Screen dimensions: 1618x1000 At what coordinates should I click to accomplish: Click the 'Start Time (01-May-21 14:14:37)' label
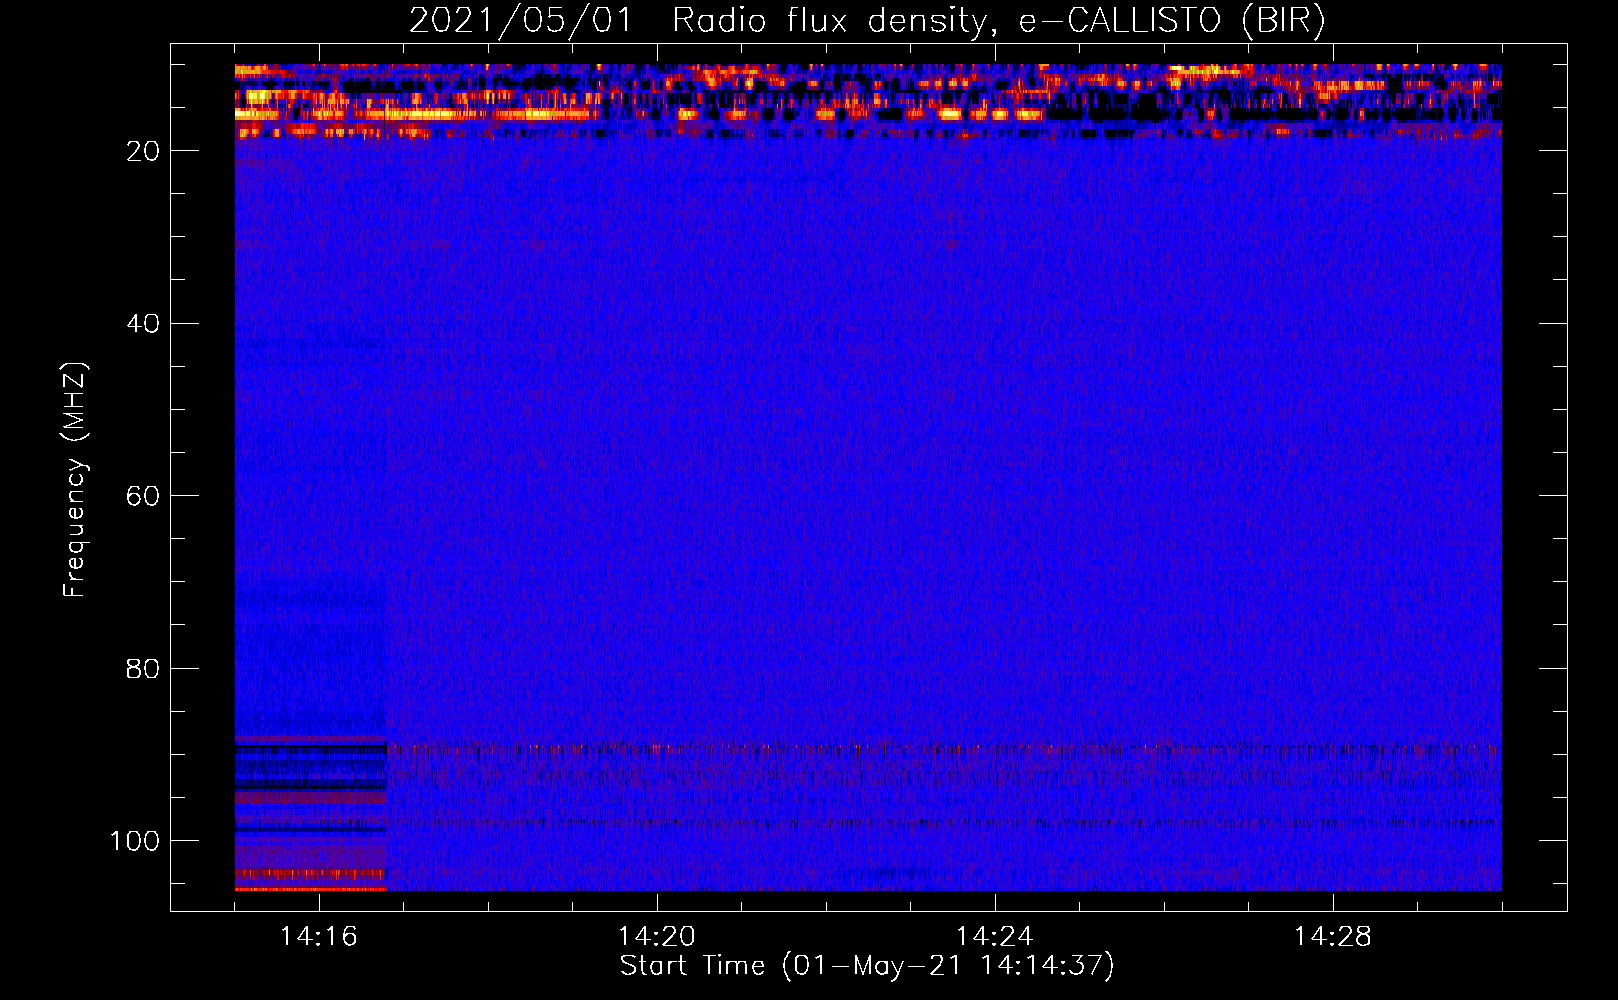(x=867, y=966)
